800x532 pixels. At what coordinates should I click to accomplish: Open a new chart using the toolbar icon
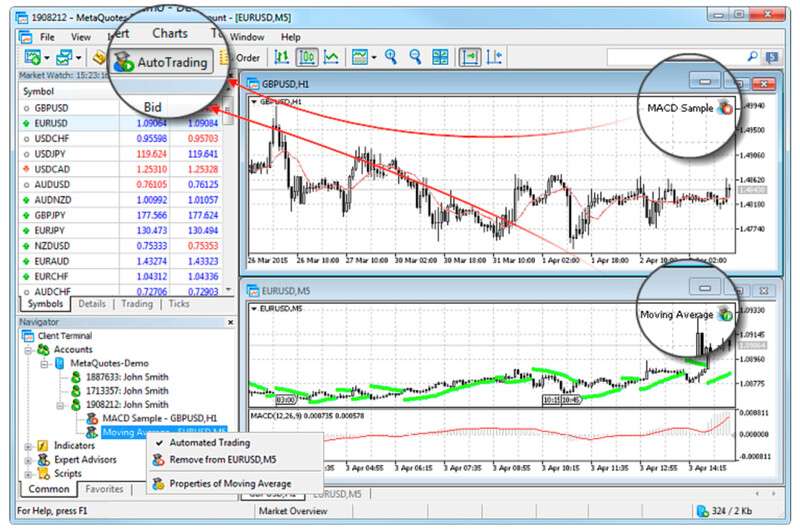click(32, 57)
